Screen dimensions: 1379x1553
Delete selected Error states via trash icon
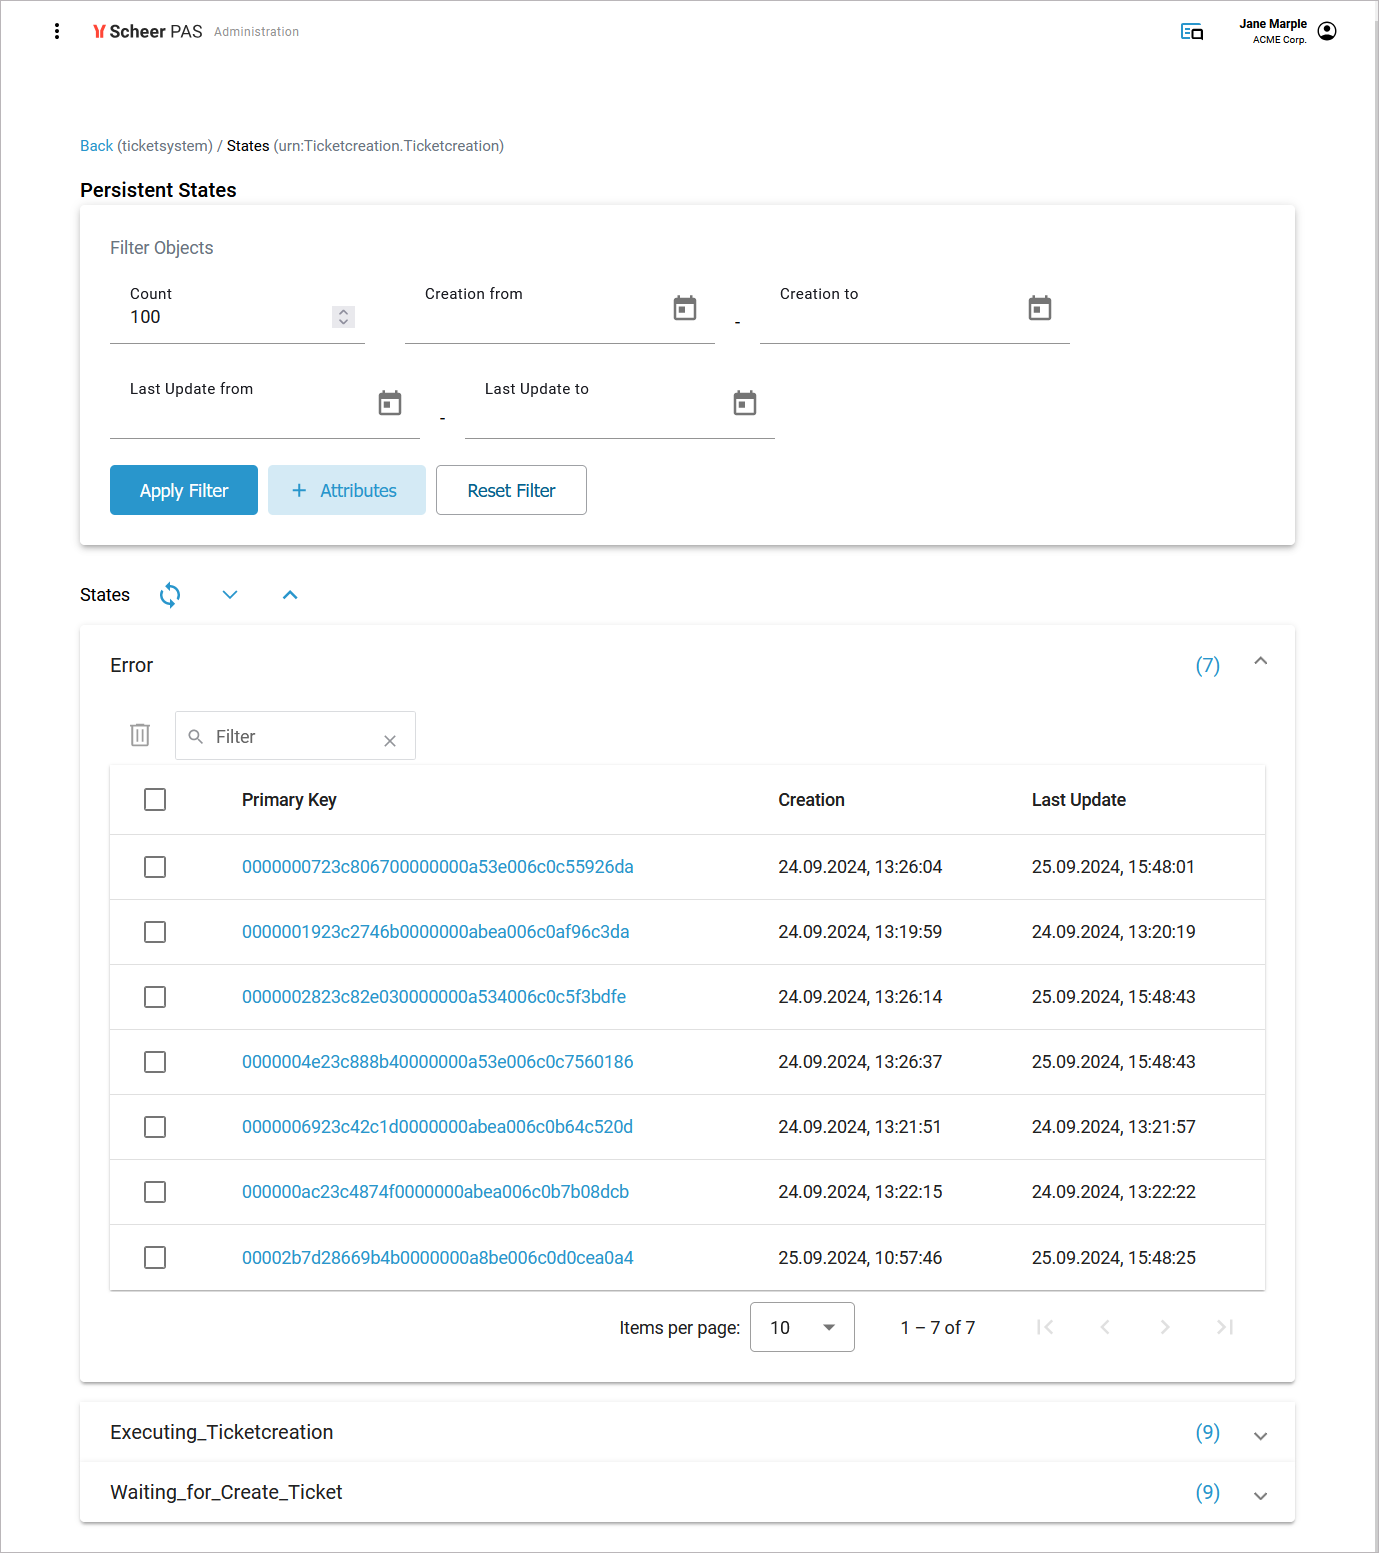coord(140,735)
